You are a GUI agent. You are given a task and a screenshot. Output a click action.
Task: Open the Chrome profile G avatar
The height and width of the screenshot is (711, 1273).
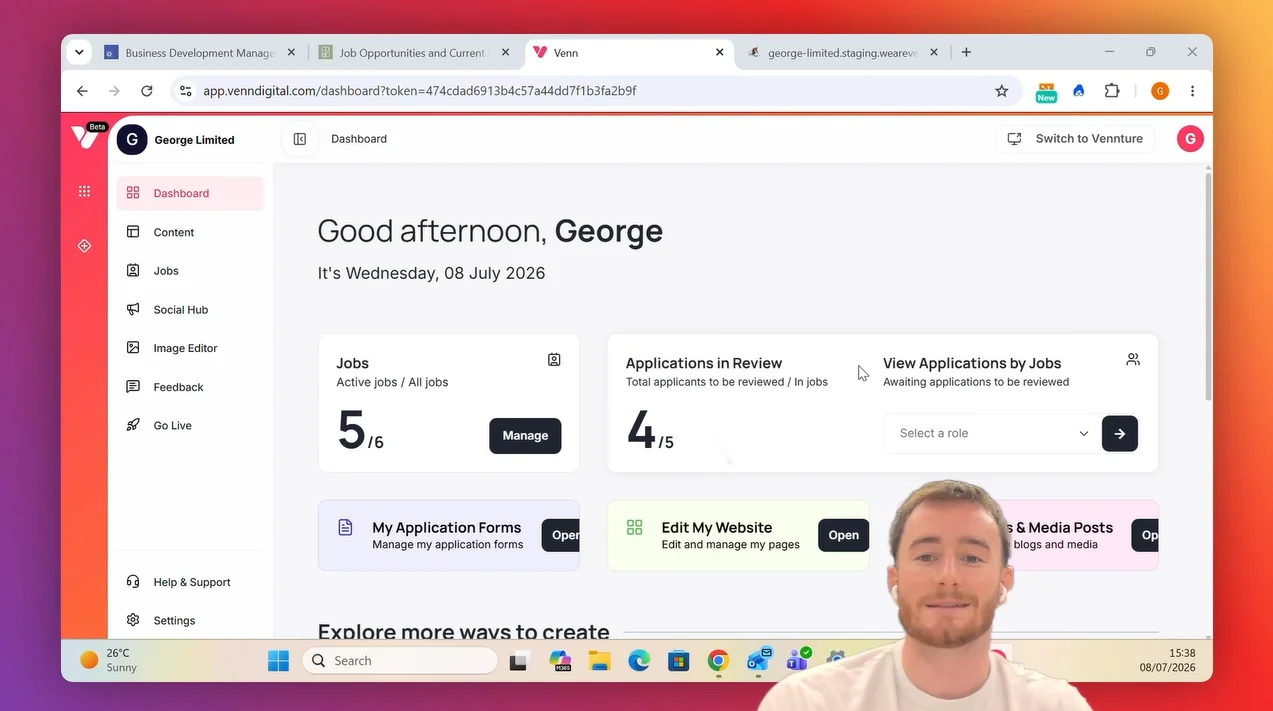click(1160, 91)
